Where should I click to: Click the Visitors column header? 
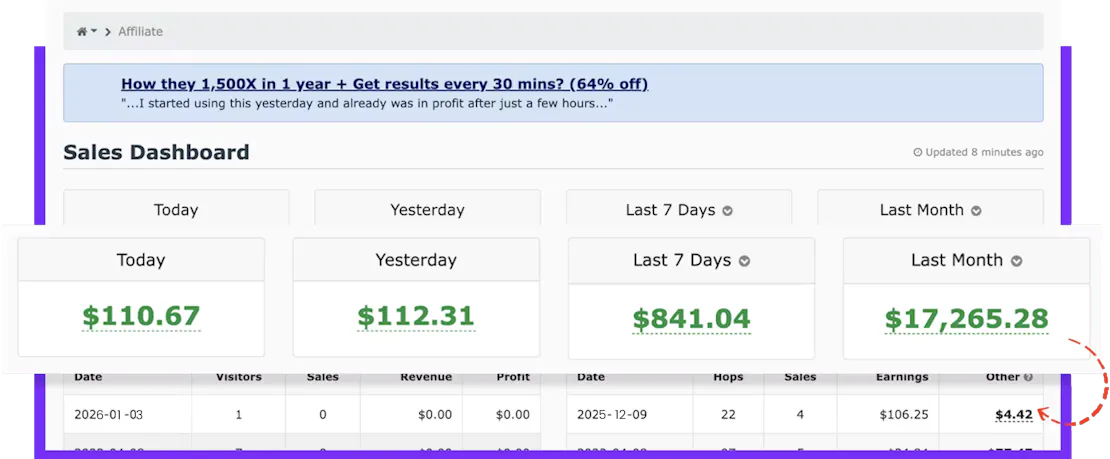click(x=239, y=377)
